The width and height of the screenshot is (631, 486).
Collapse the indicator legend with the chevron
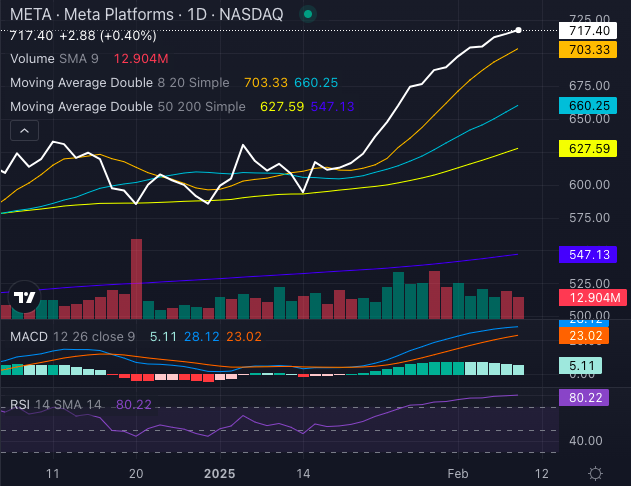pyautogui.click(x=24, y=130)
